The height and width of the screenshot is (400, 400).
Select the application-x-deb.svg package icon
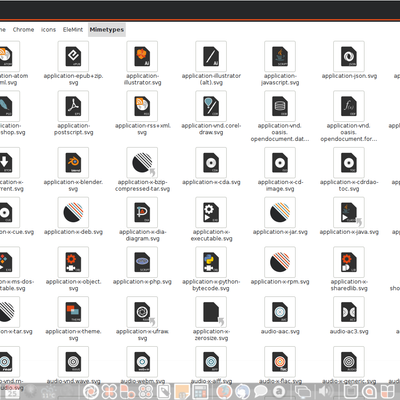pyautogui.click(x=73, y=212)
